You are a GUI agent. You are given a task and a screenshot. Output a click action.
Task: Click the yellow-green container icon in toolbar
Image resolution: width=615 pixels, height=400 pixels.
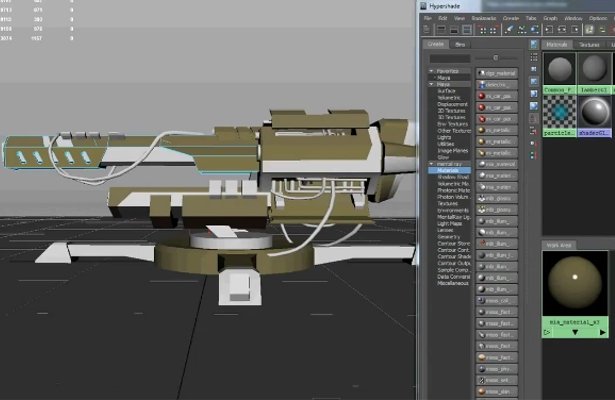click(590, 29)
